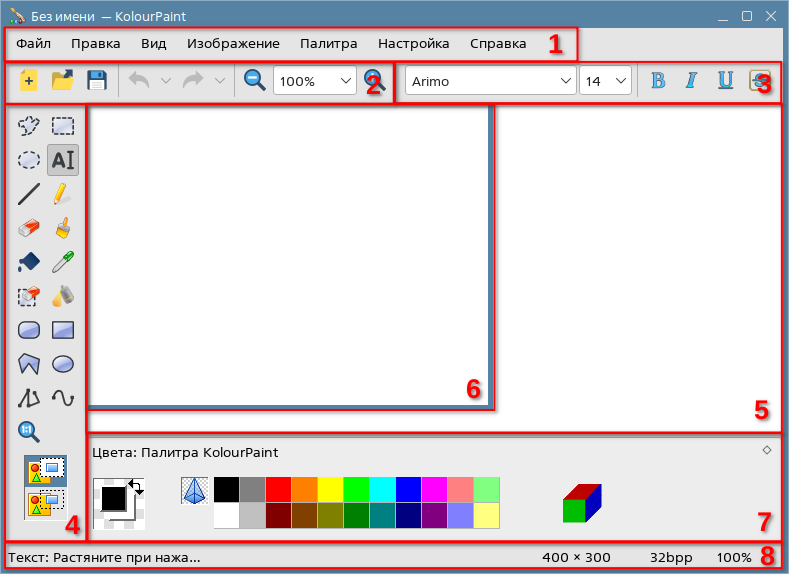Click the transparent color pyramid swatch
Screen dimensions: 790x578
click(x=194, y=491)
